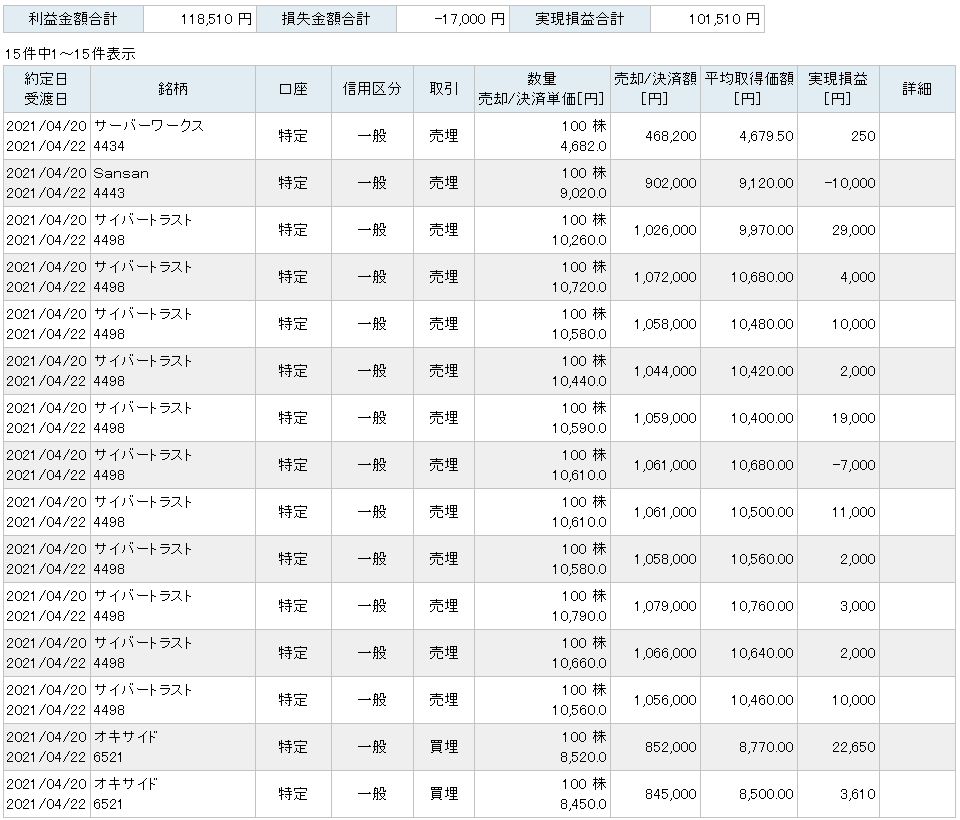Click the 1,072,000 settlement amount
This screenshot has width=960, height=820.
pos(665,277)
